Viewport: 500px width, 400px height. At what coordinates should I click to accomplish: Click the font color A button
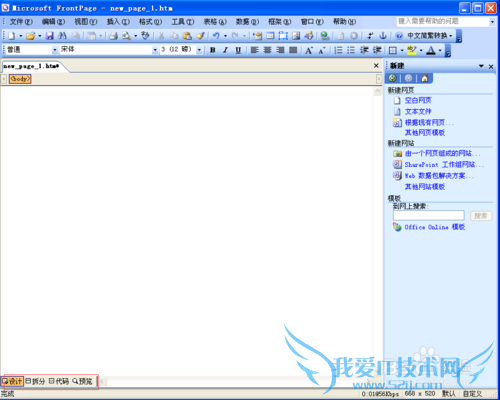coord(431,50)
